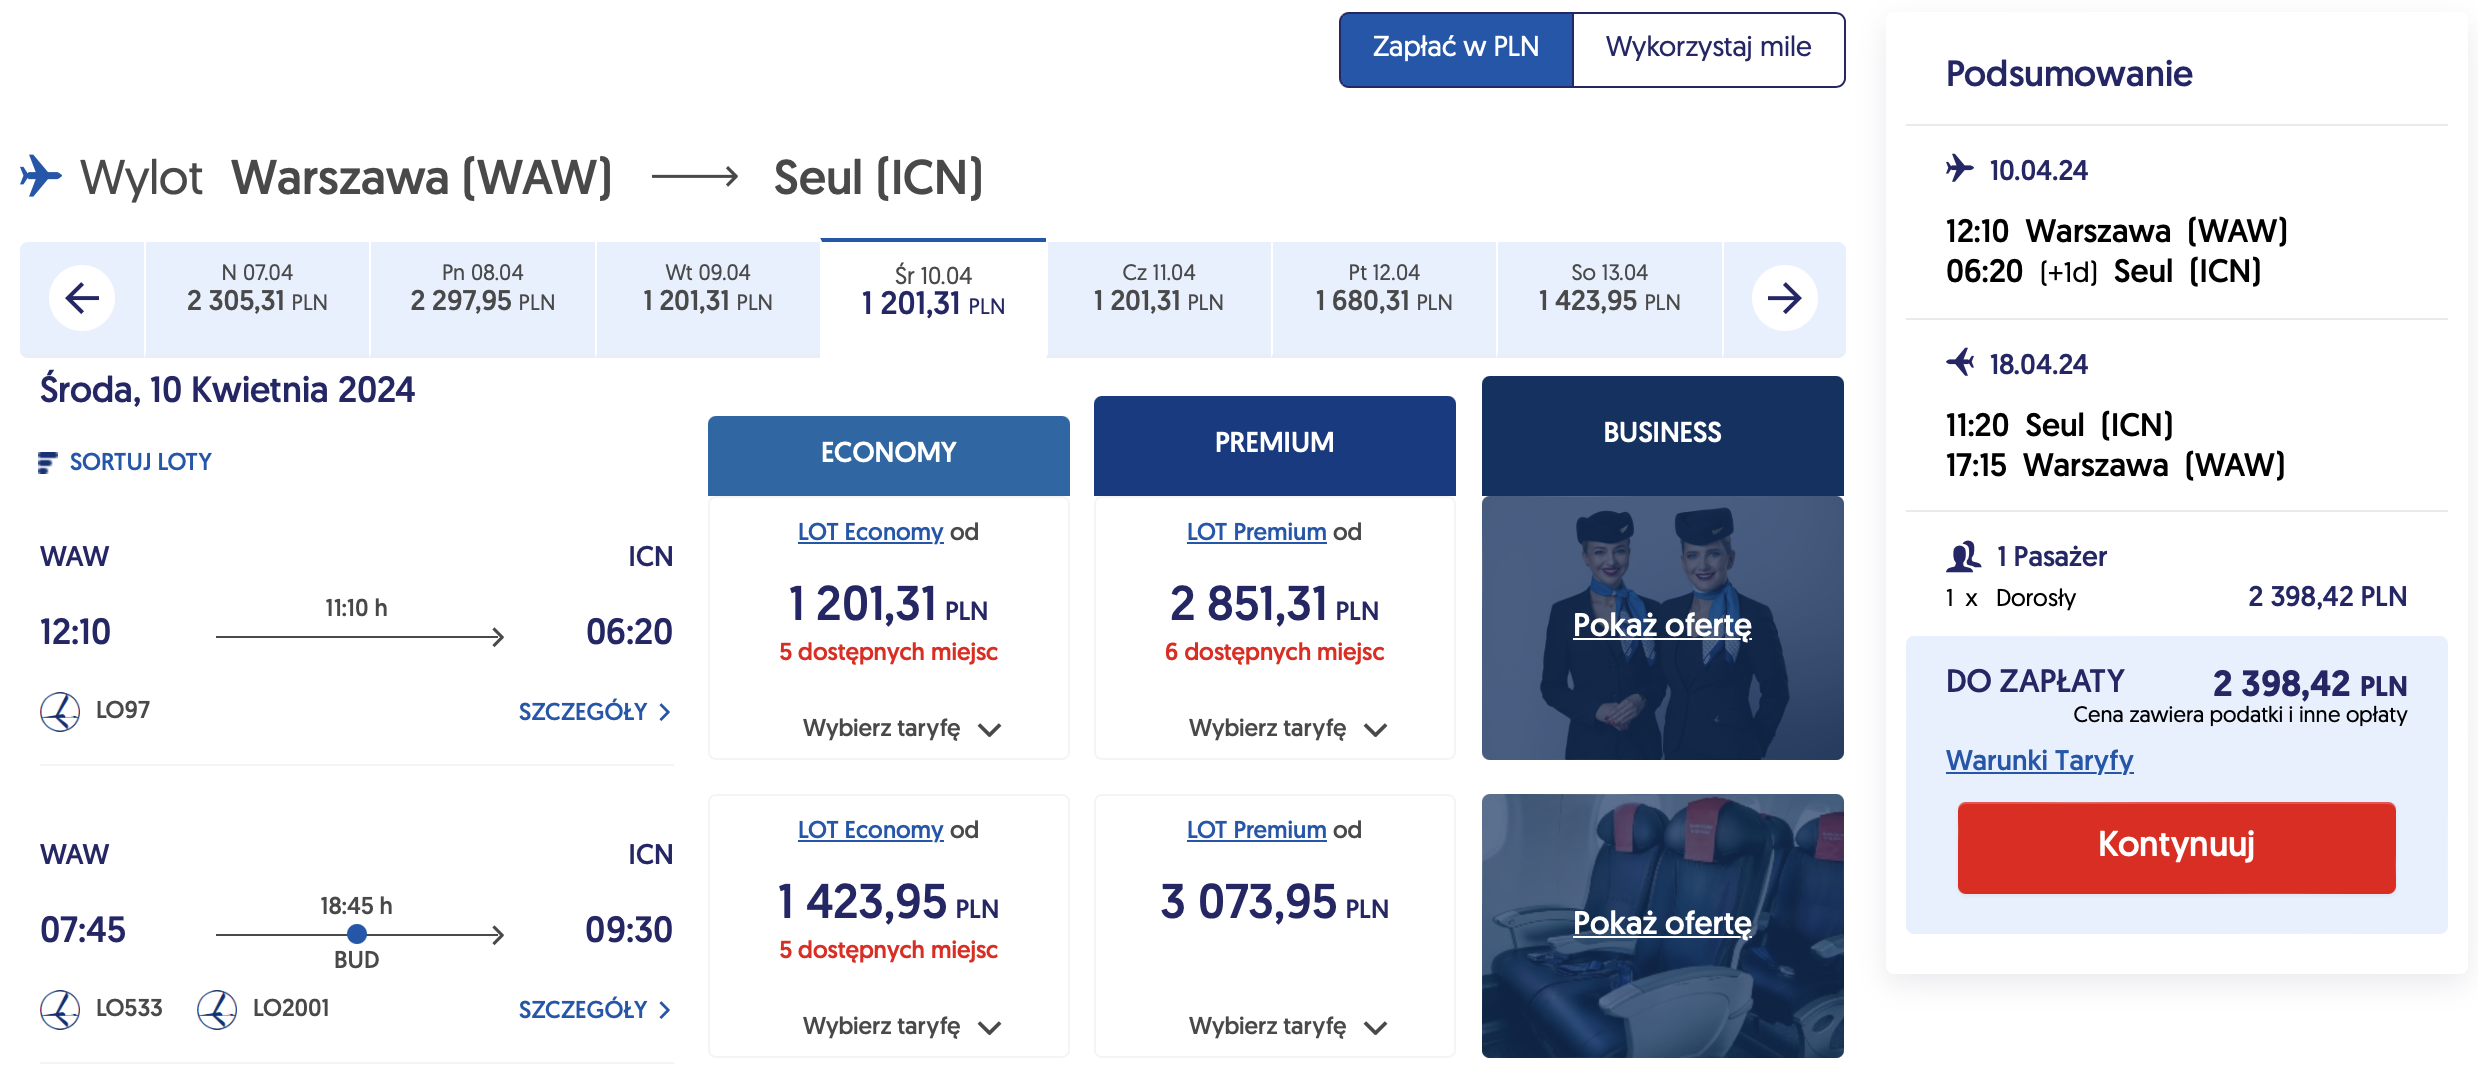The width and height of the screenshot is (2478, 1072).
Task: Click the departure plane icon near Wylot
Action: (41, 176)
